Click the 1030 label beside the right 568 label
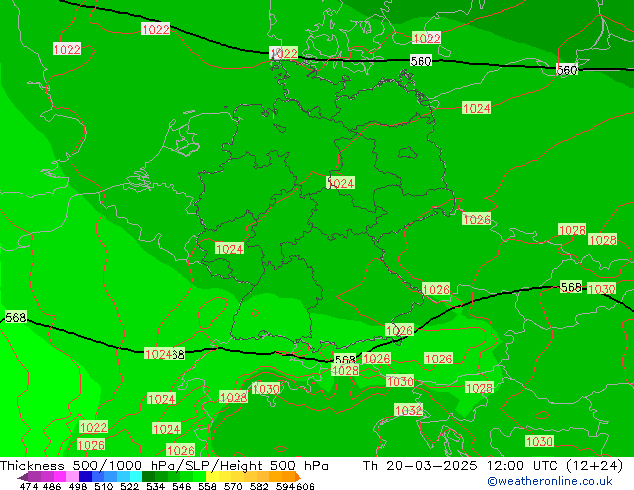634x490 pixels. (602, 289)
